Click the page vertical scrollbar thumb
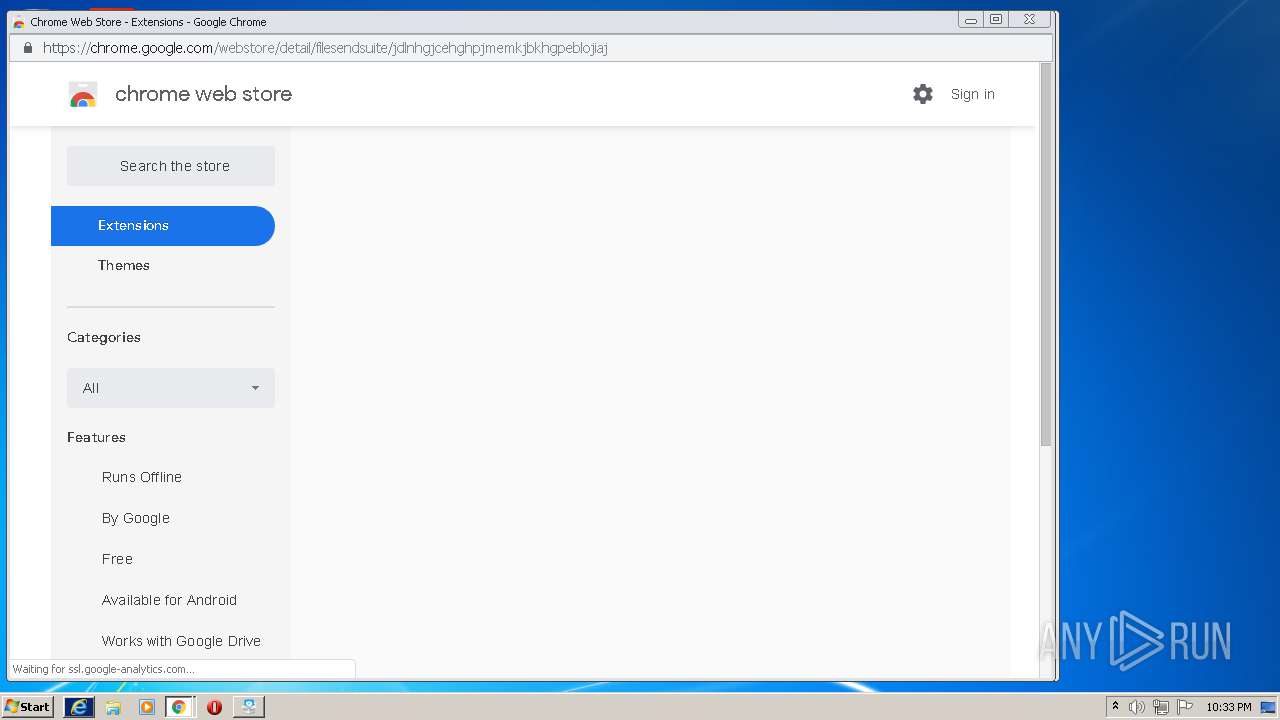Screen dimensions: 1280x720 pos(1046,254)
